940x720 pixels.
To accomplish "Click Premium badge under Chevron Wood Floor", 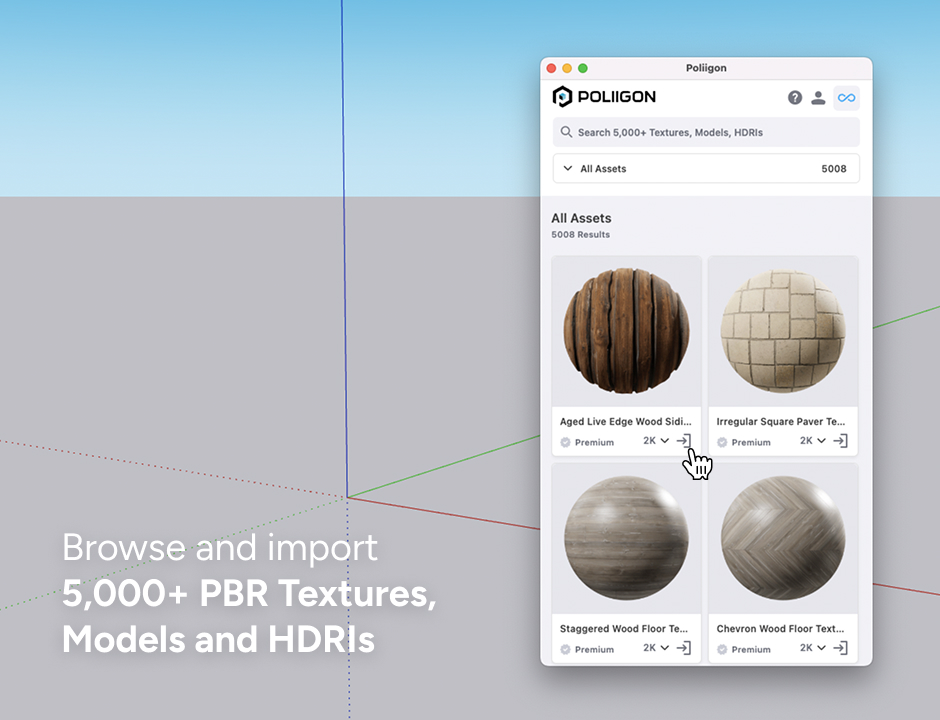I will pyautogui.click(x=744, y=649).
